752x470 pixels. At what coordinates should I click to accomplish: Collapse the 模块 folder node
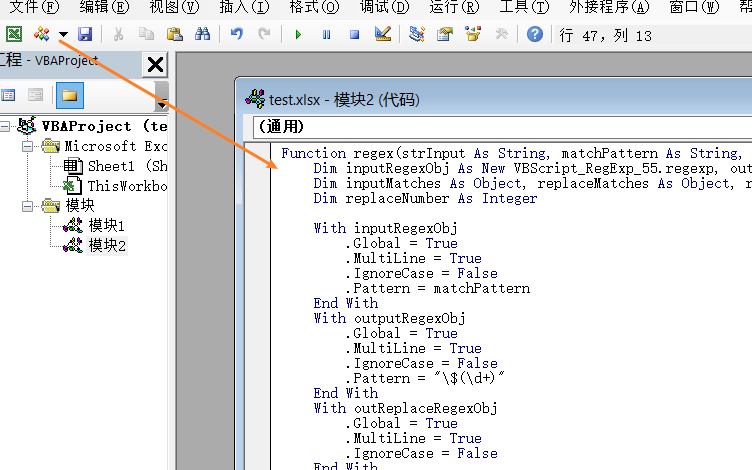[x=28, y=206]
